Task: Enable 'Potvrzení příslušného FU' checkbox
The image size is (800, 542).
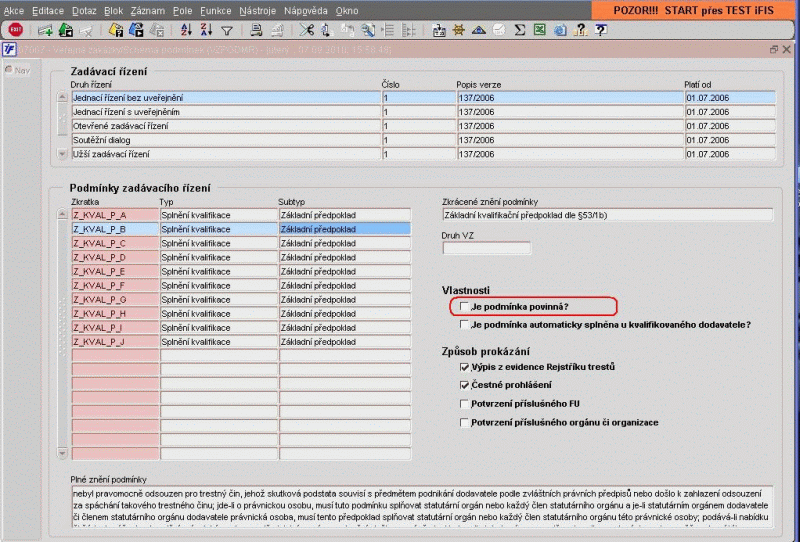Action: click(464, 404)
